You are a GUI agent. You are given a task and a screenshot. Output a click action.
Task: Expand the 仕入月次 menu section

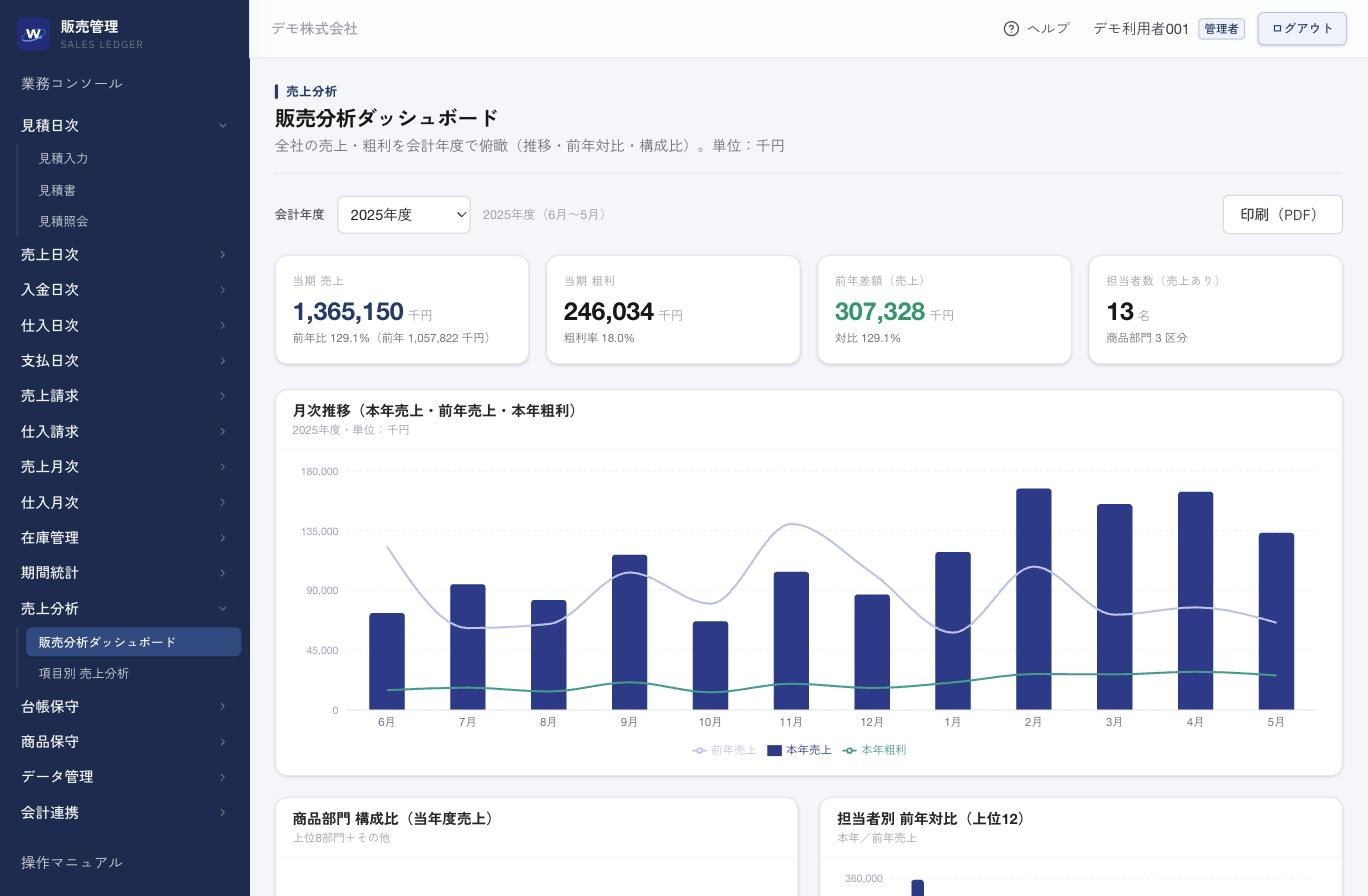coord(125,503)
